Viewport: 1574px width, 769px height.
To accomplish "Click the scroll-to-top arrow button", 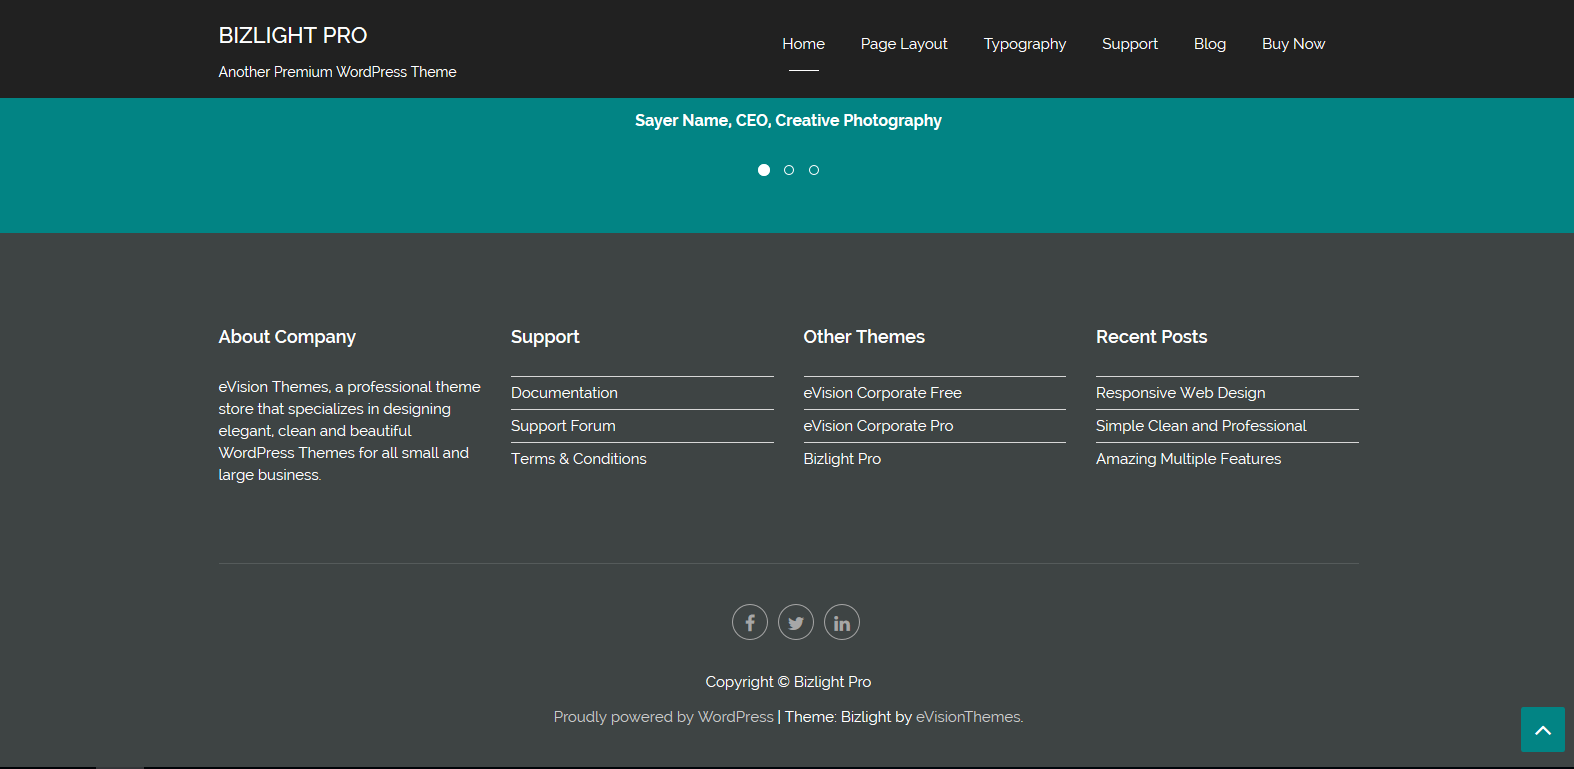I will pyautogui.click(x=1542, y=730).
